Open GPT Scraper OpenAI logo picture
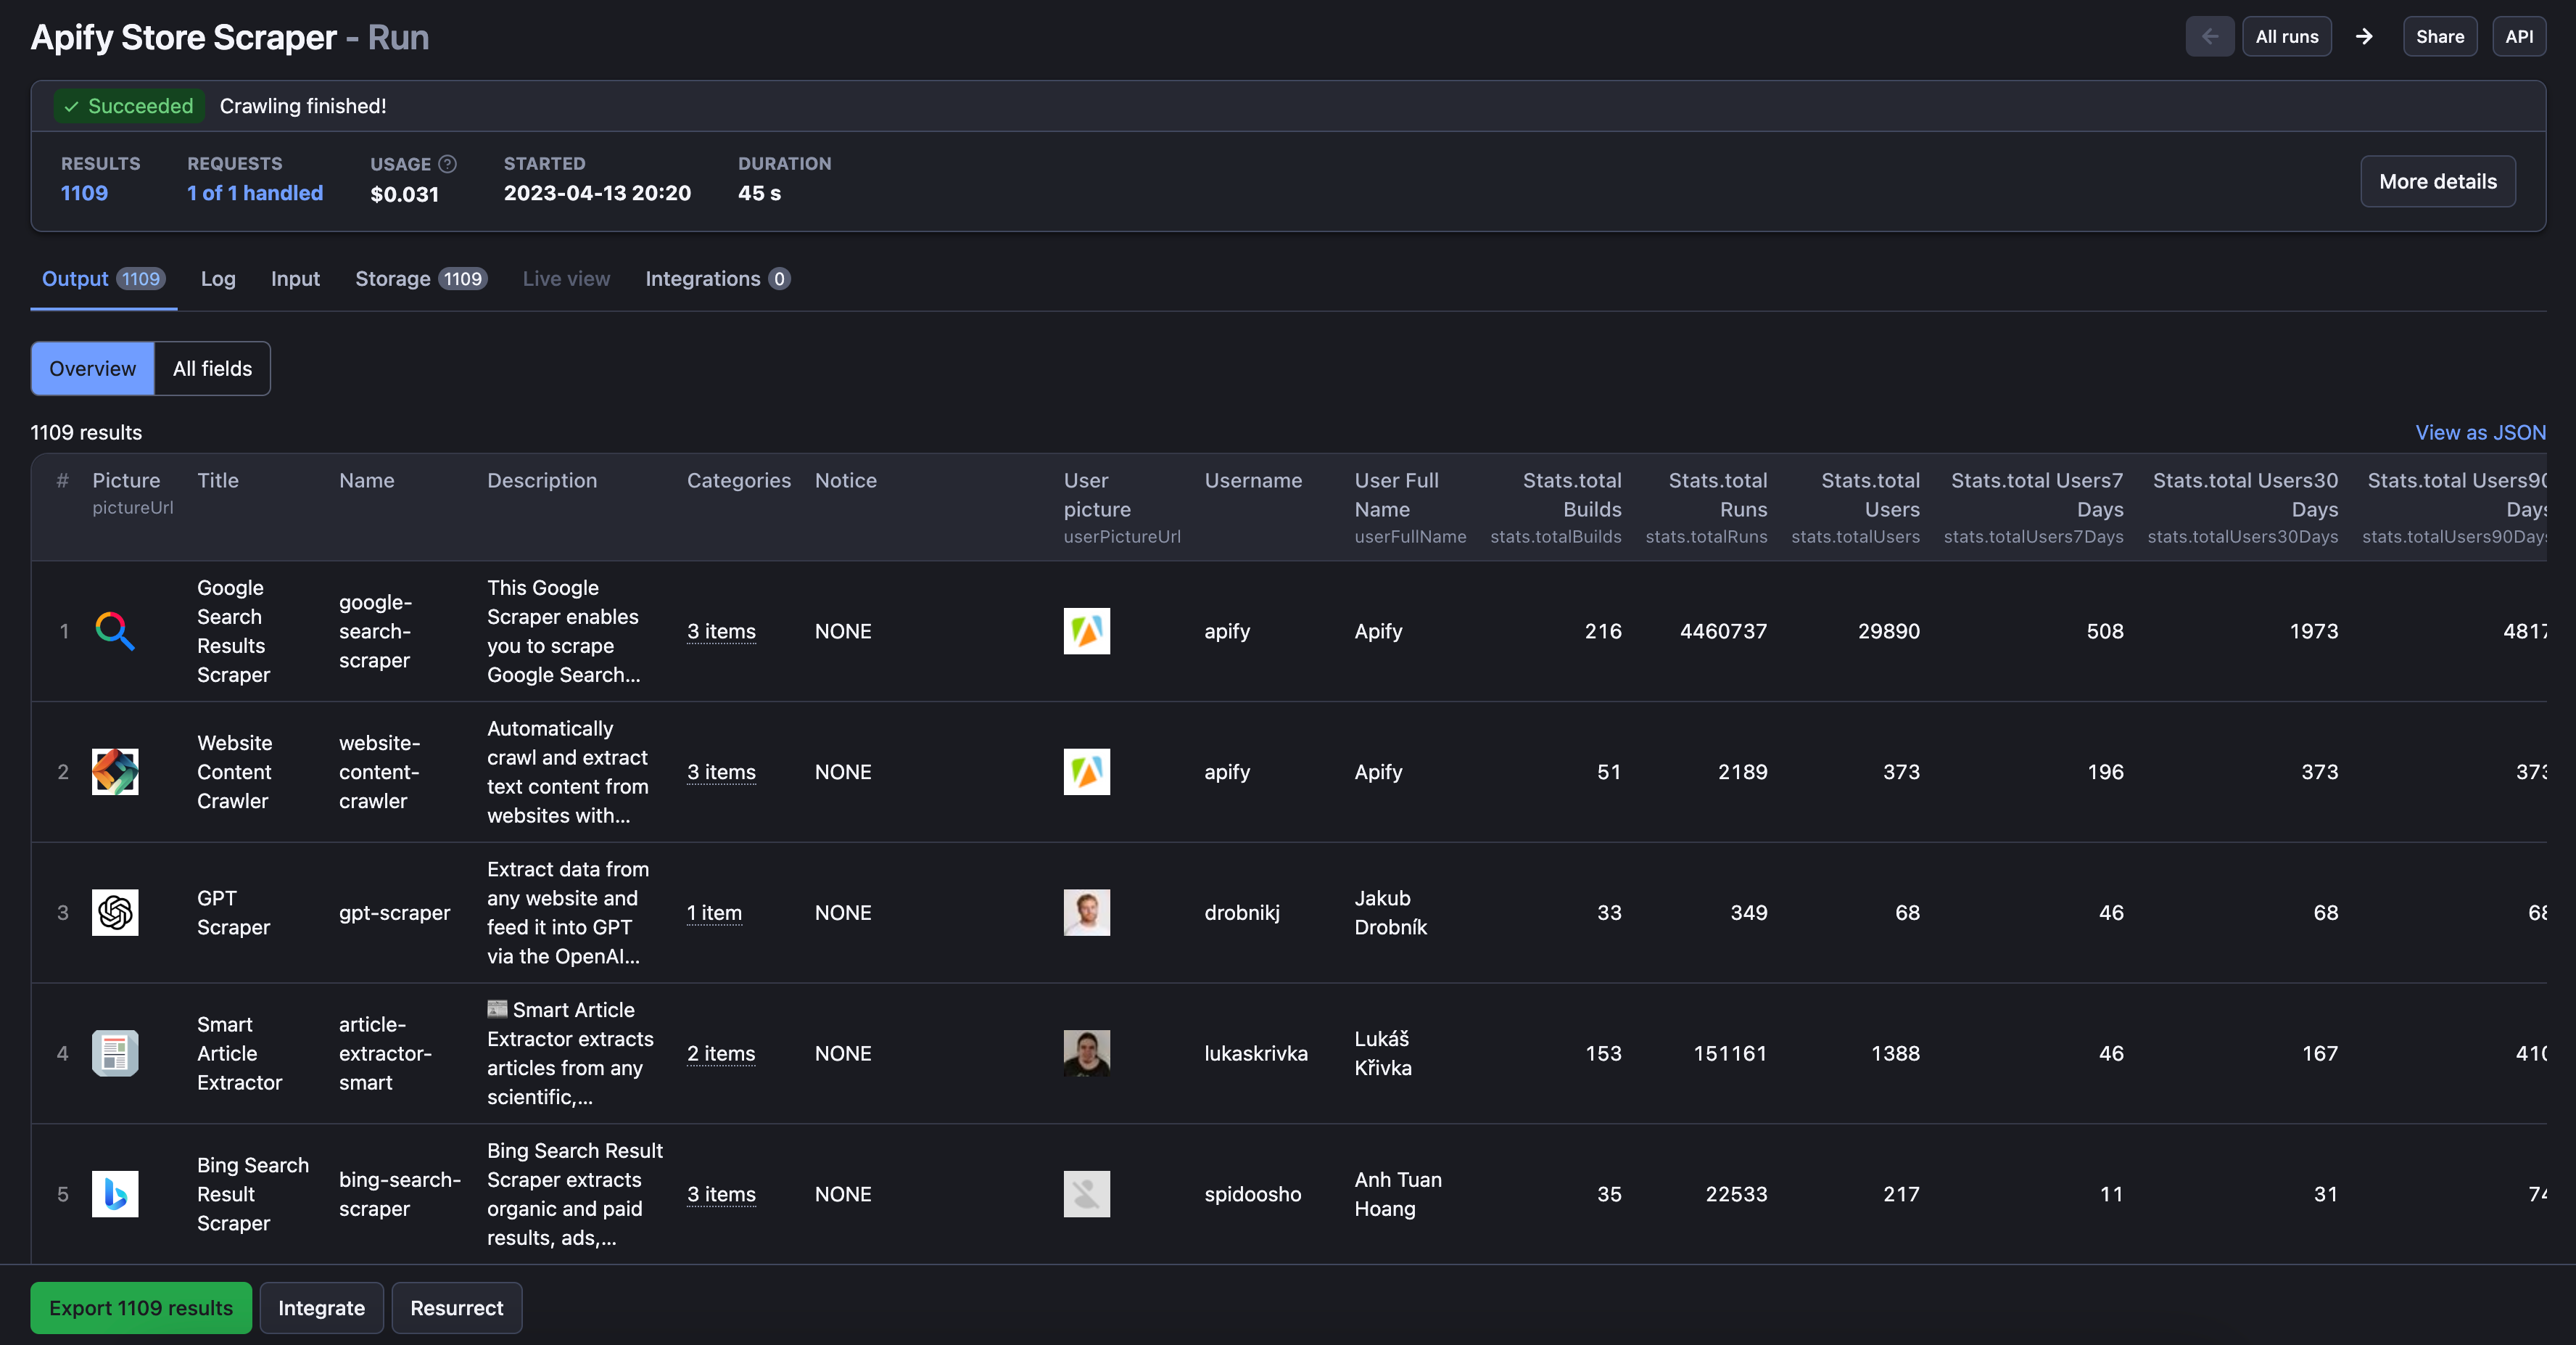 point(115,913)
